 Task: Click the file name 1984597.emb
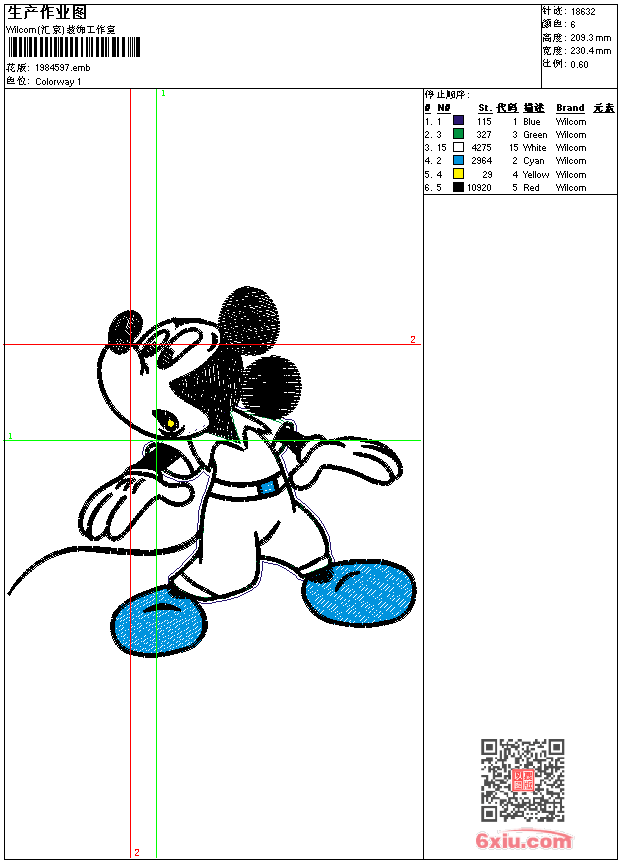pos(63,68)
